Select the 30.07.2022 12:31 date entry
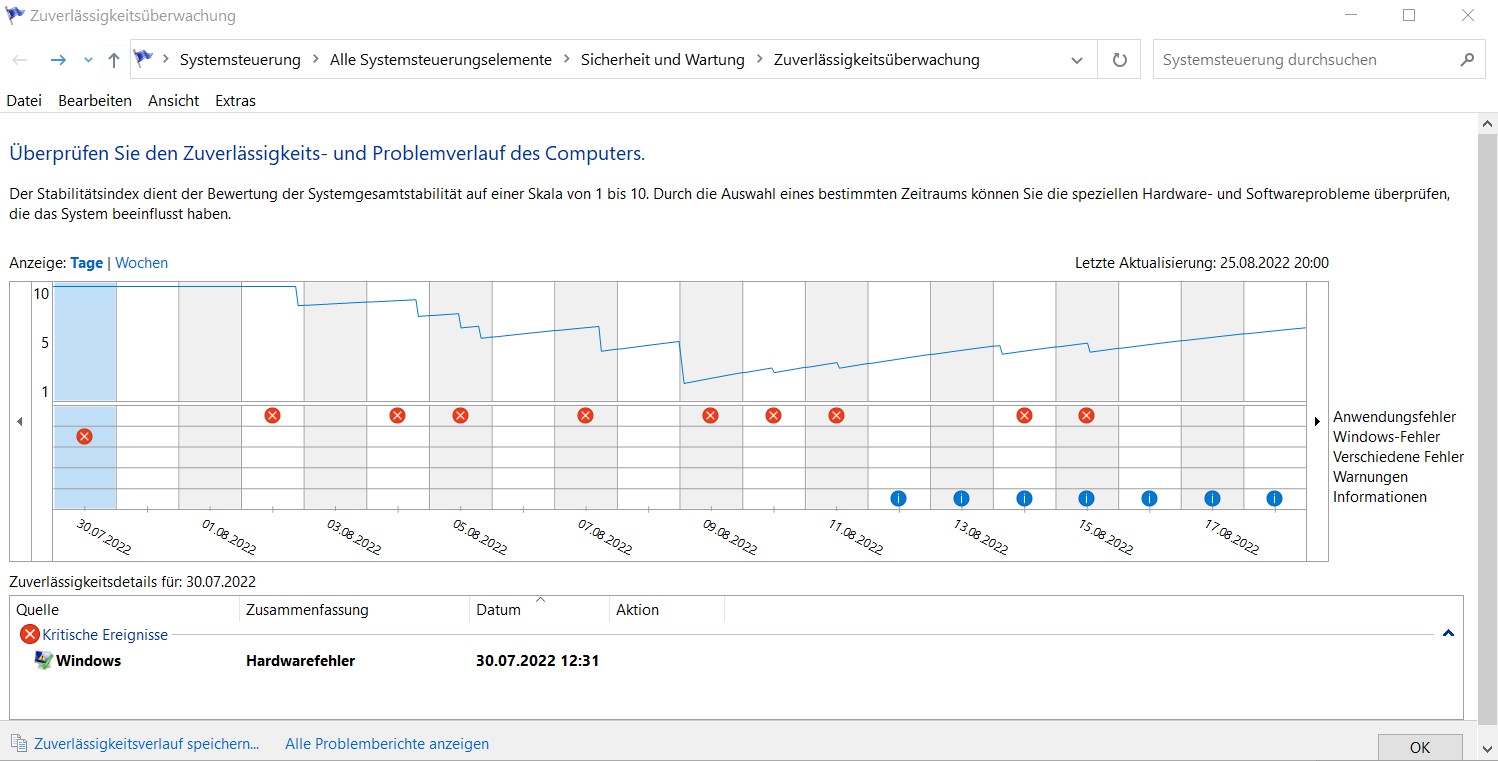This screenshot has height=761, width=1498. pos(537,660)
